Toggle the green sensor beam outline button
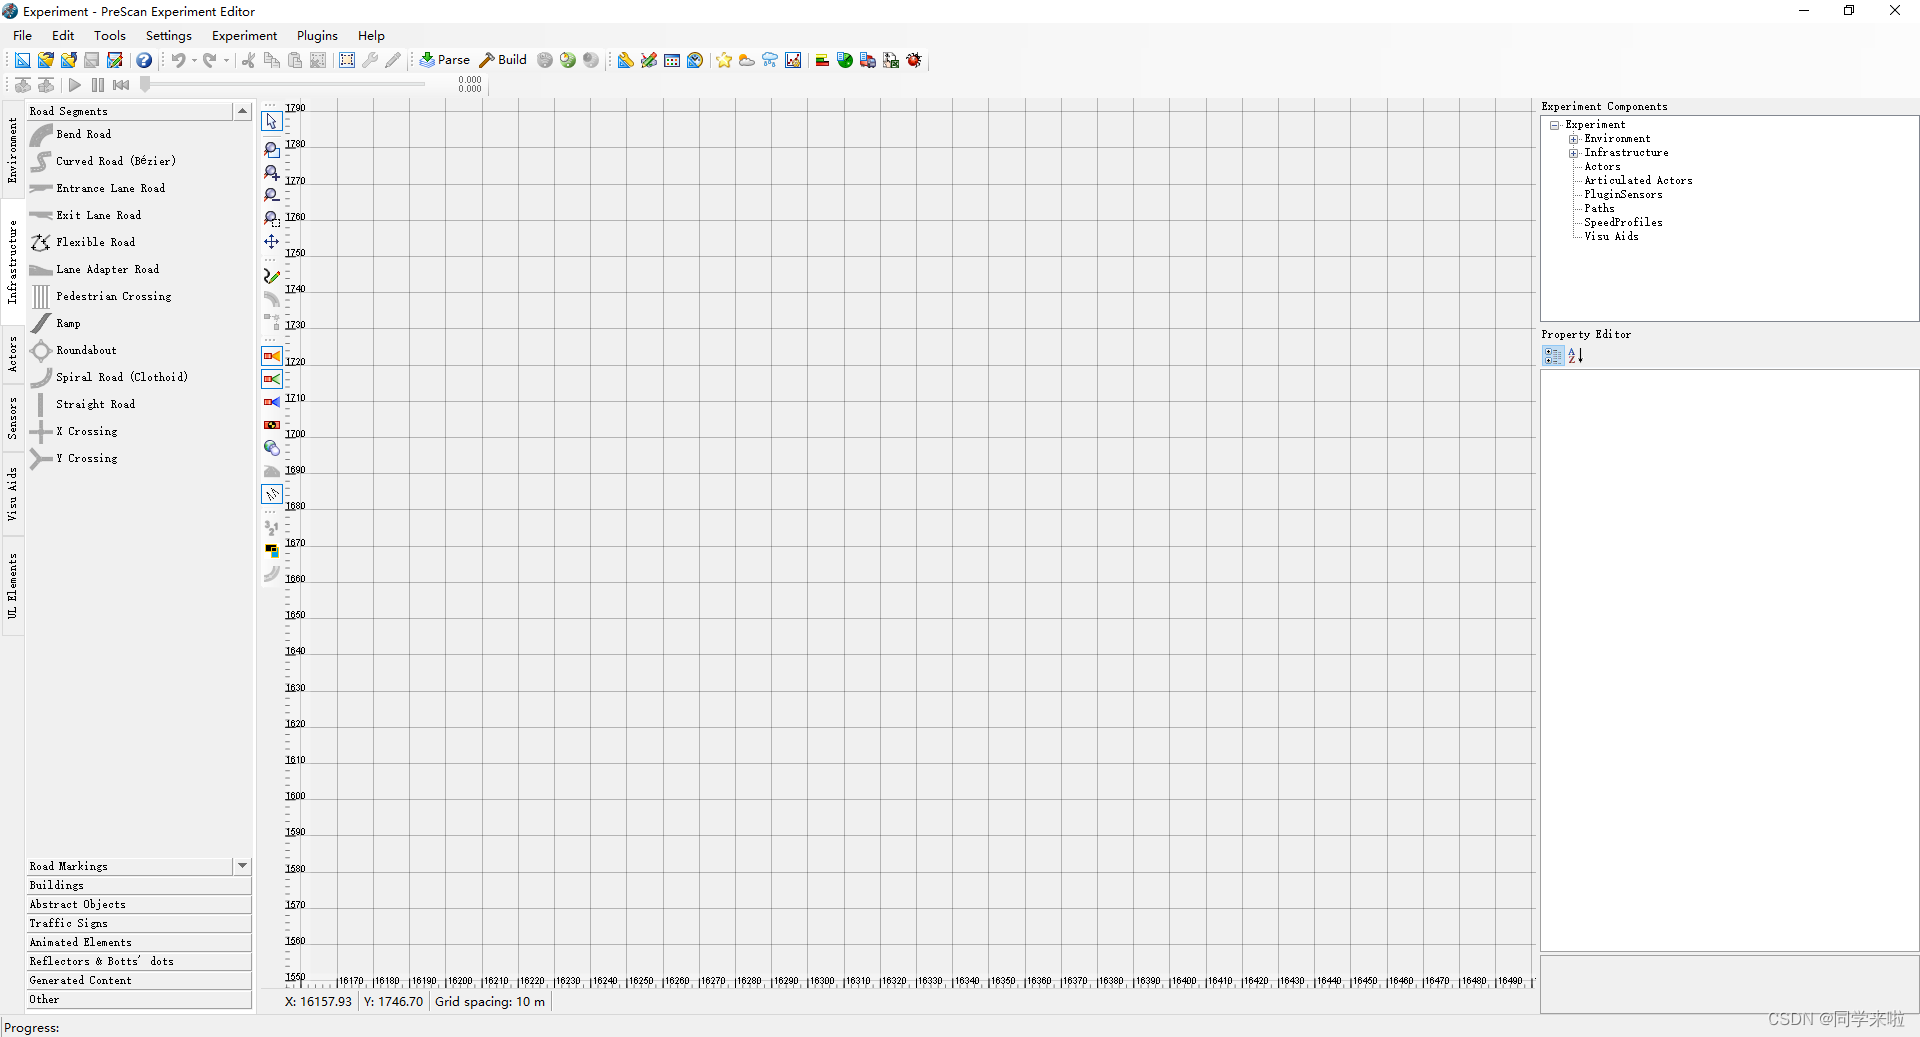The image size is (1920, 1037). click(x=272, y=379)
